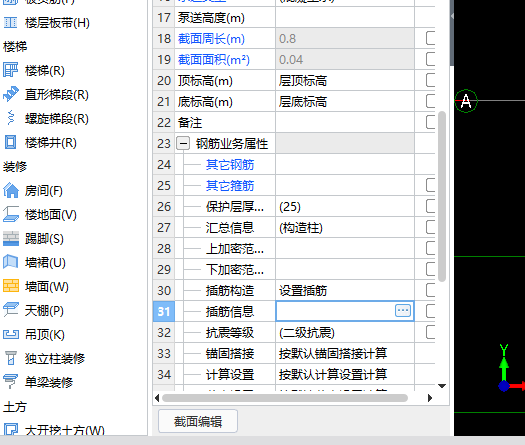This screenshot has width=525, height=445.
Task: Select the 层底标高 value cell
Action: 345,101
